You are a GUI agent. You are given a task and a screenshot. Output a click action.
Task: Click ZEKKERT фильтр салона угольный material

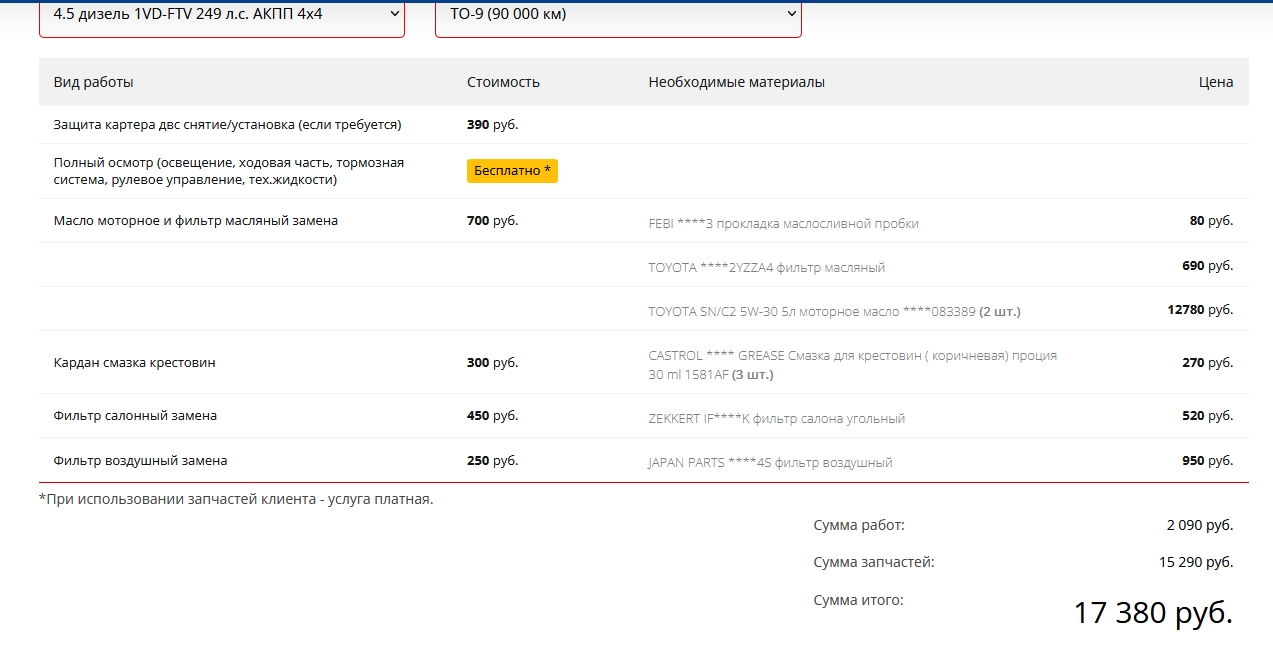[x=777, y=419]
